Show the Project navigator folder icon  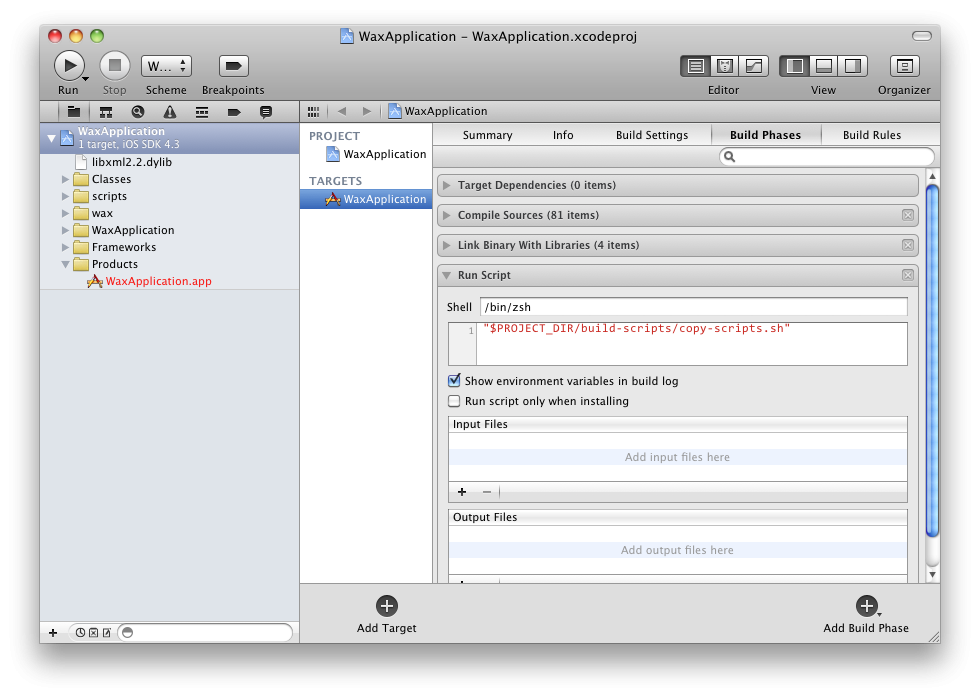[x=74, y=112]
